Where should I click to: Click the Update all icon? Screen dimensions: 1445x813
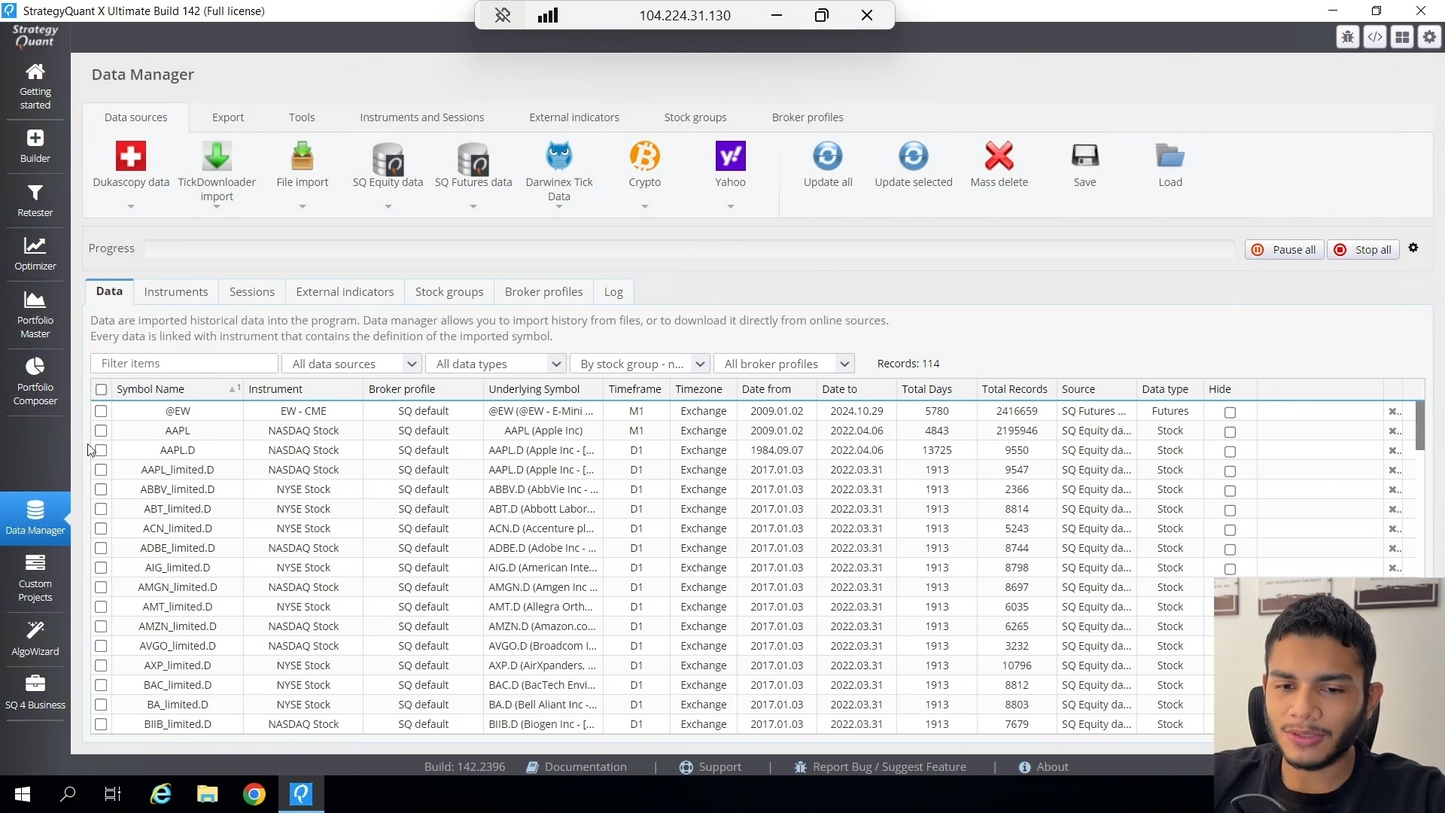828,156
